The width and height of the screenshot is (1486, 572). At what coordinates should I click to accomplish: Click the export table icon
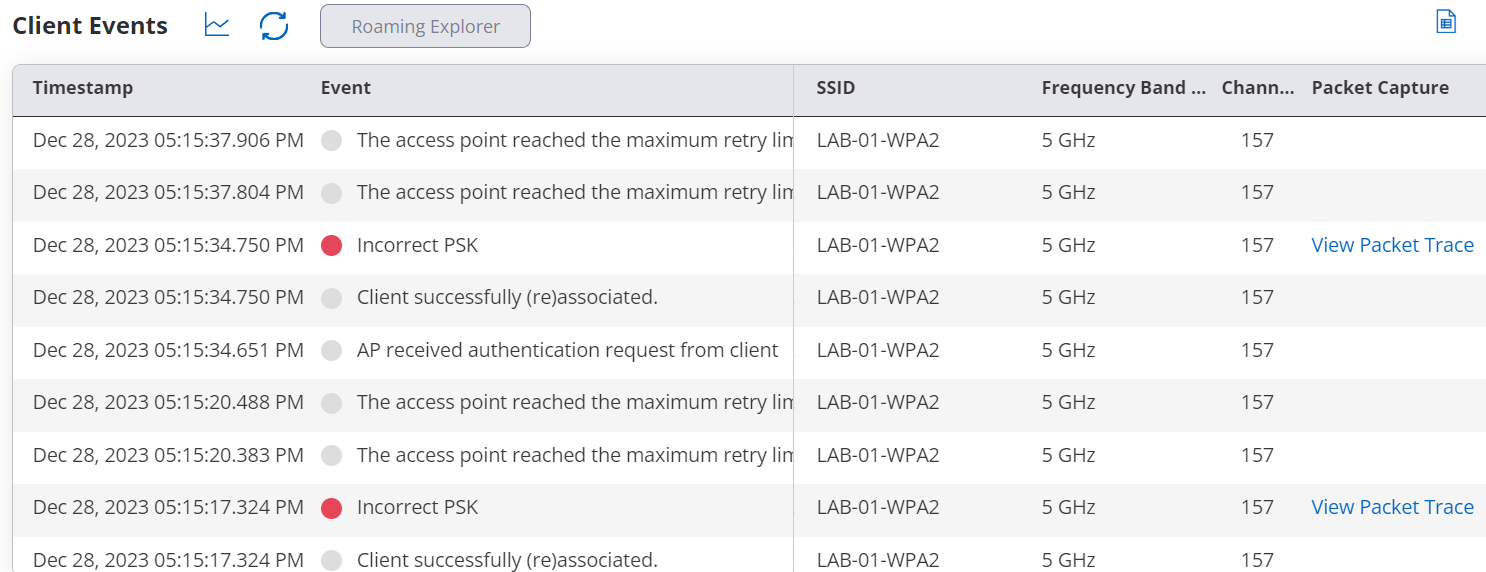coord(1445,22)
